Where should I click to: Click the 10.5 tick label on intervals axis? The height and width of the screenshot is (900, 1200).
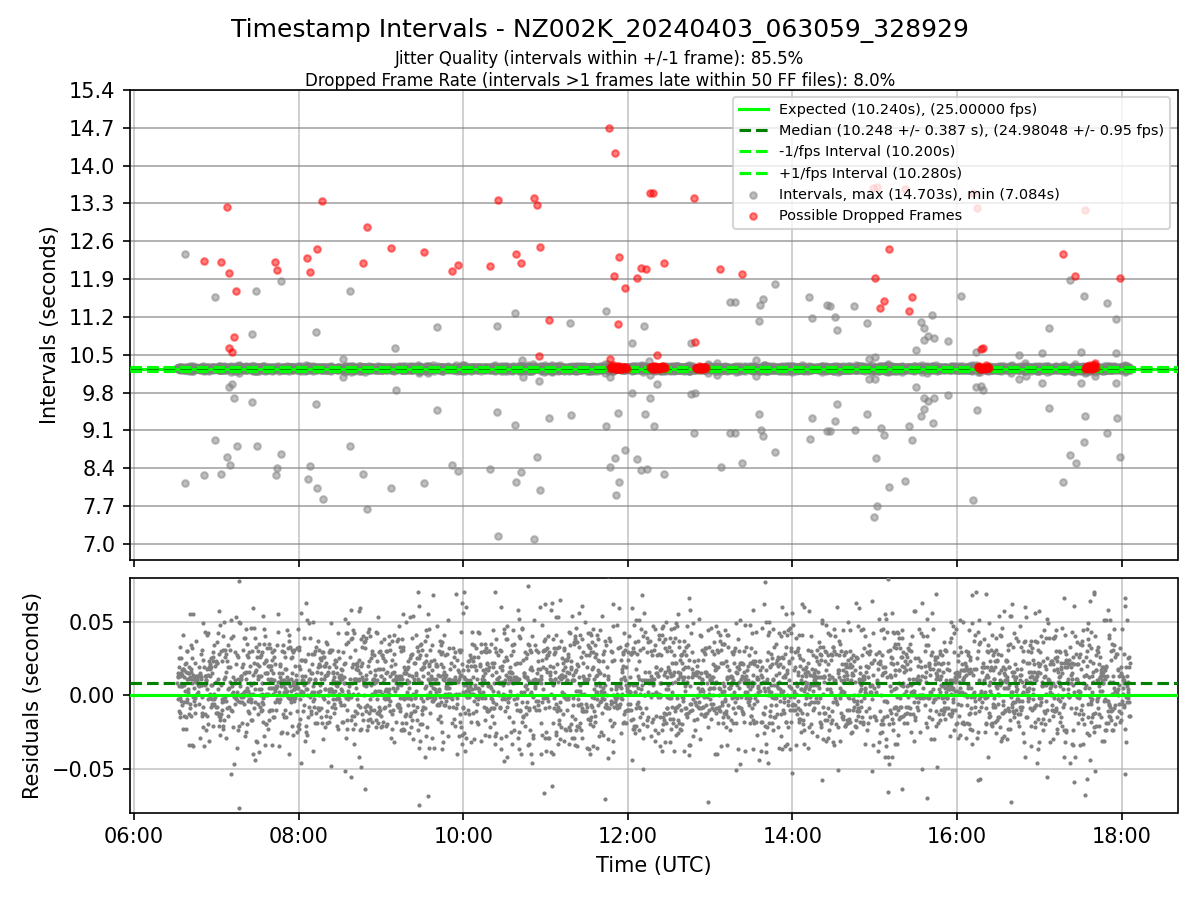[x=92, y=355]
